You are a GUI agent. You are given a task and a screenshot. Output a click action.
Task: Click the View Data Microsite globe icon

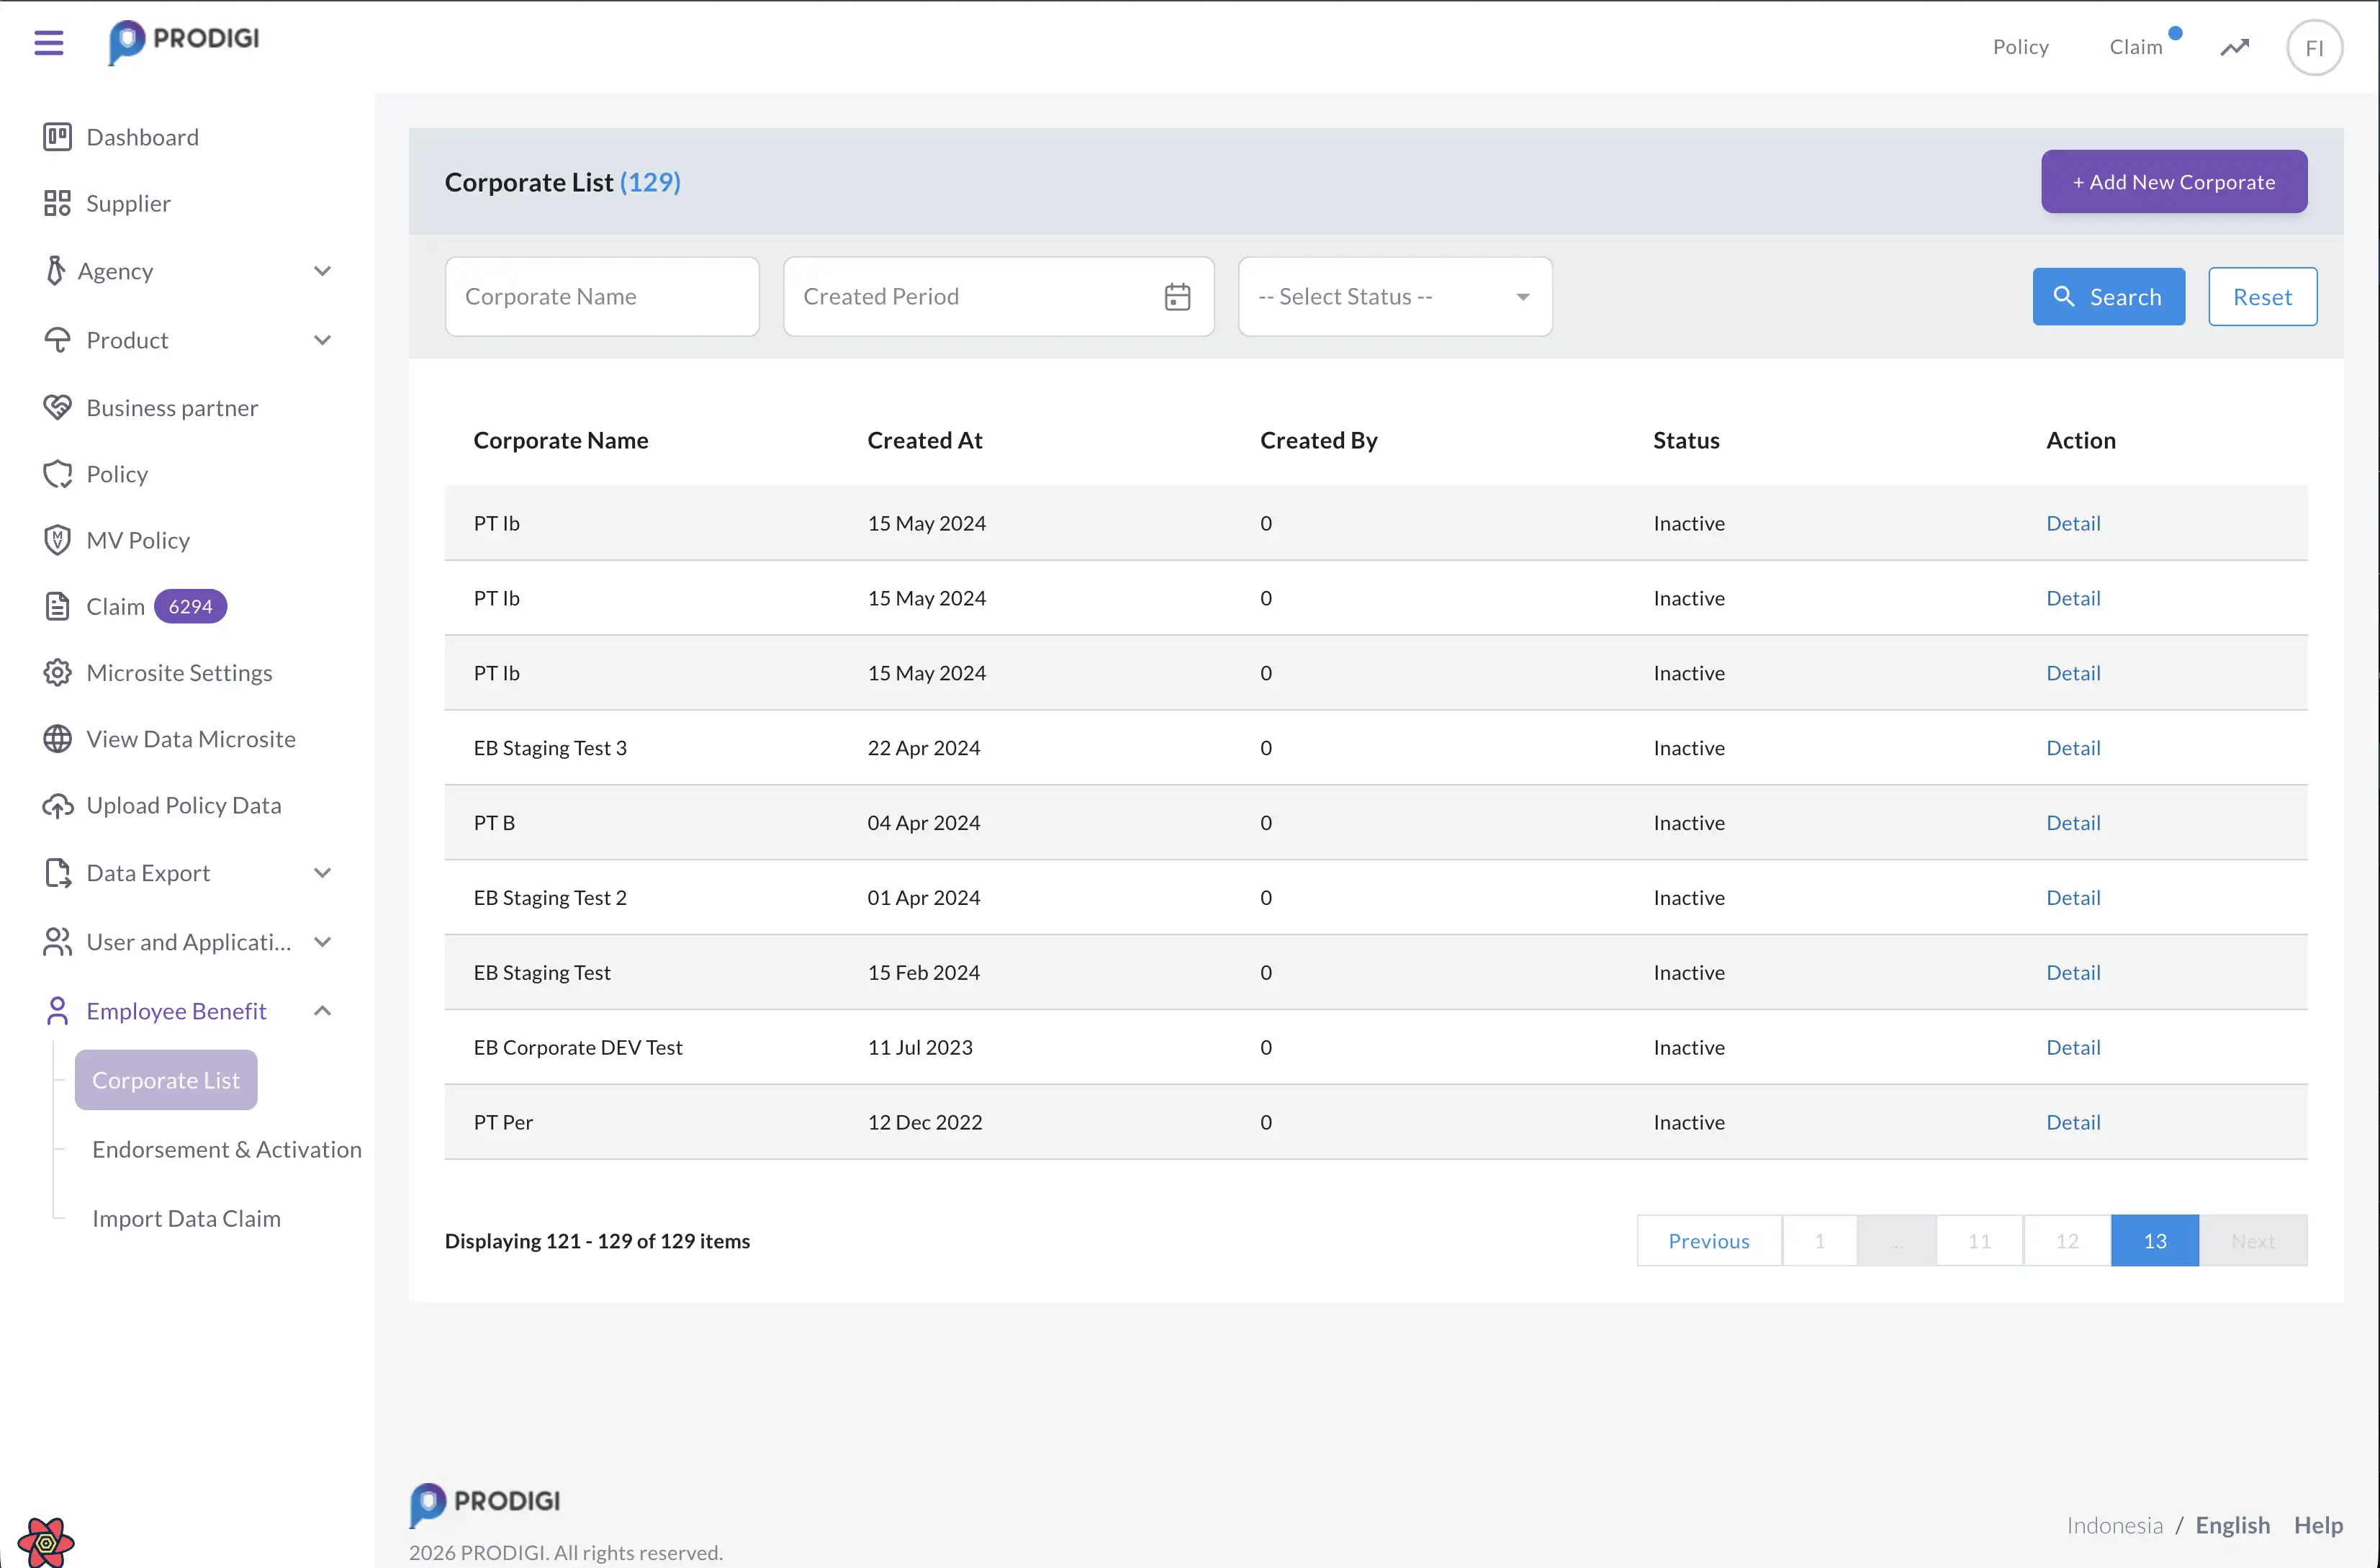[57, 739]
